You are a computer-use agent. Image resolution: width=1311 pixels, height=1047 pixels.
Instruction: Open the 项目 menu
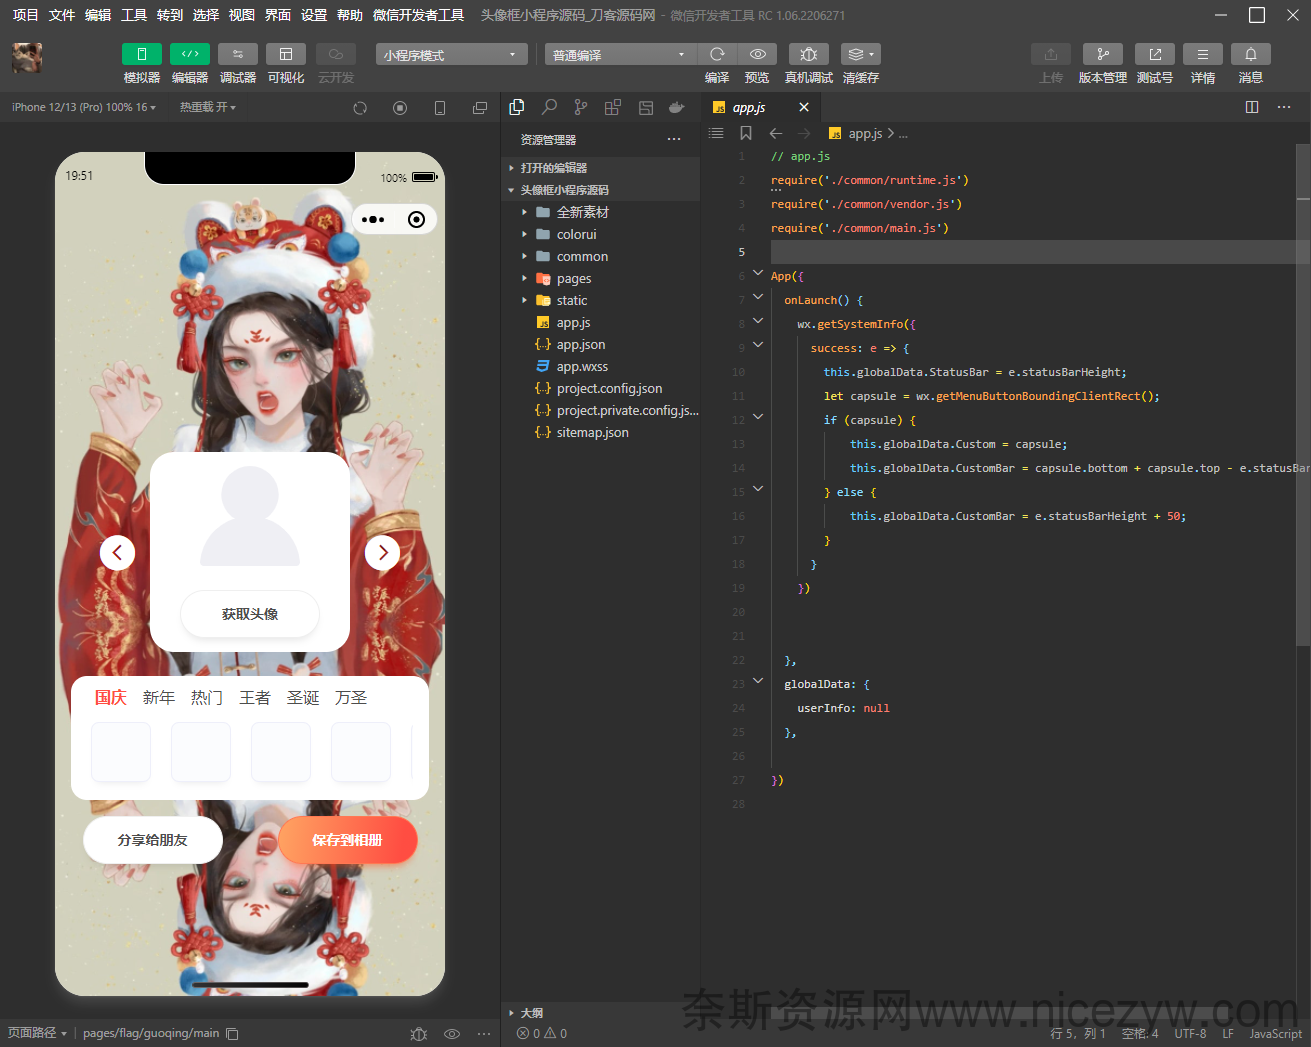pyautogui.click(x=25, y=15)
